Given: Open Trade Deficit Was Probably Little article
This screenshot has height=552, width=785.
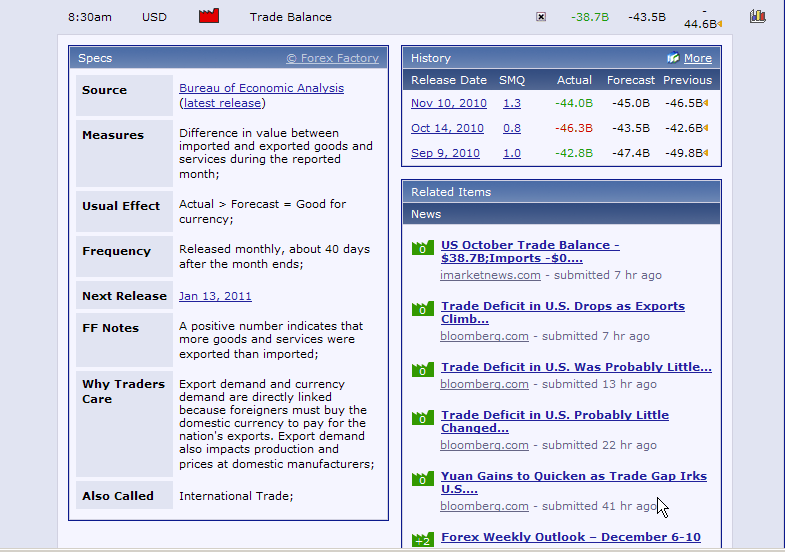Looking at the screenshot, I should 576,367.
